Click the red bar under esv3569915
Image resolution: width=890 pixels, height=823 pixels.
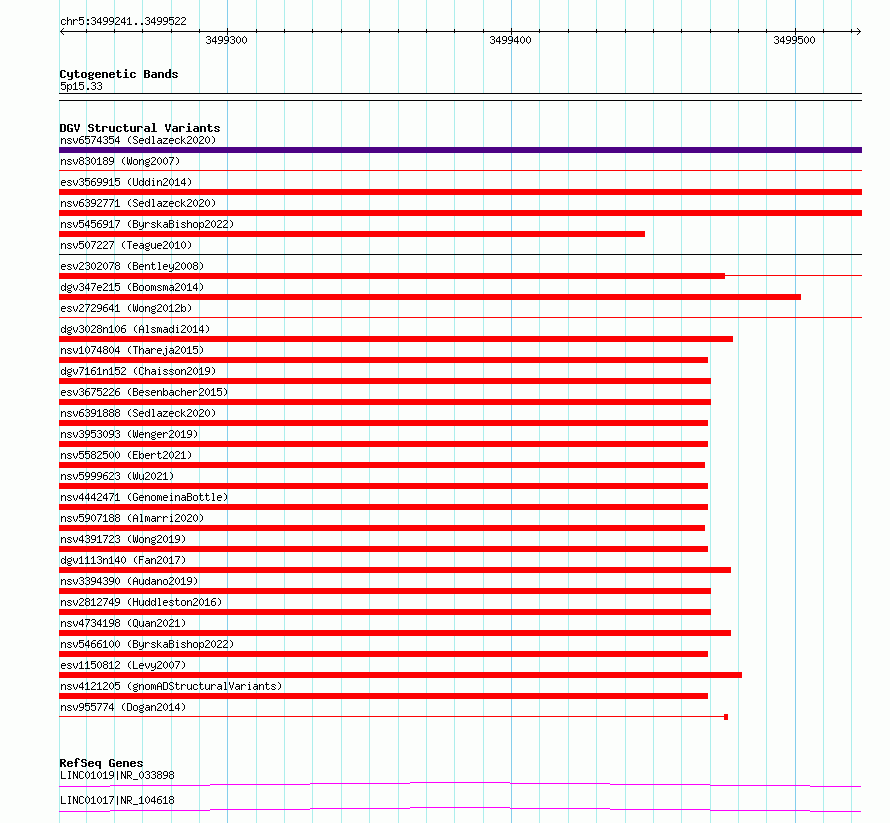coord(460,192)
